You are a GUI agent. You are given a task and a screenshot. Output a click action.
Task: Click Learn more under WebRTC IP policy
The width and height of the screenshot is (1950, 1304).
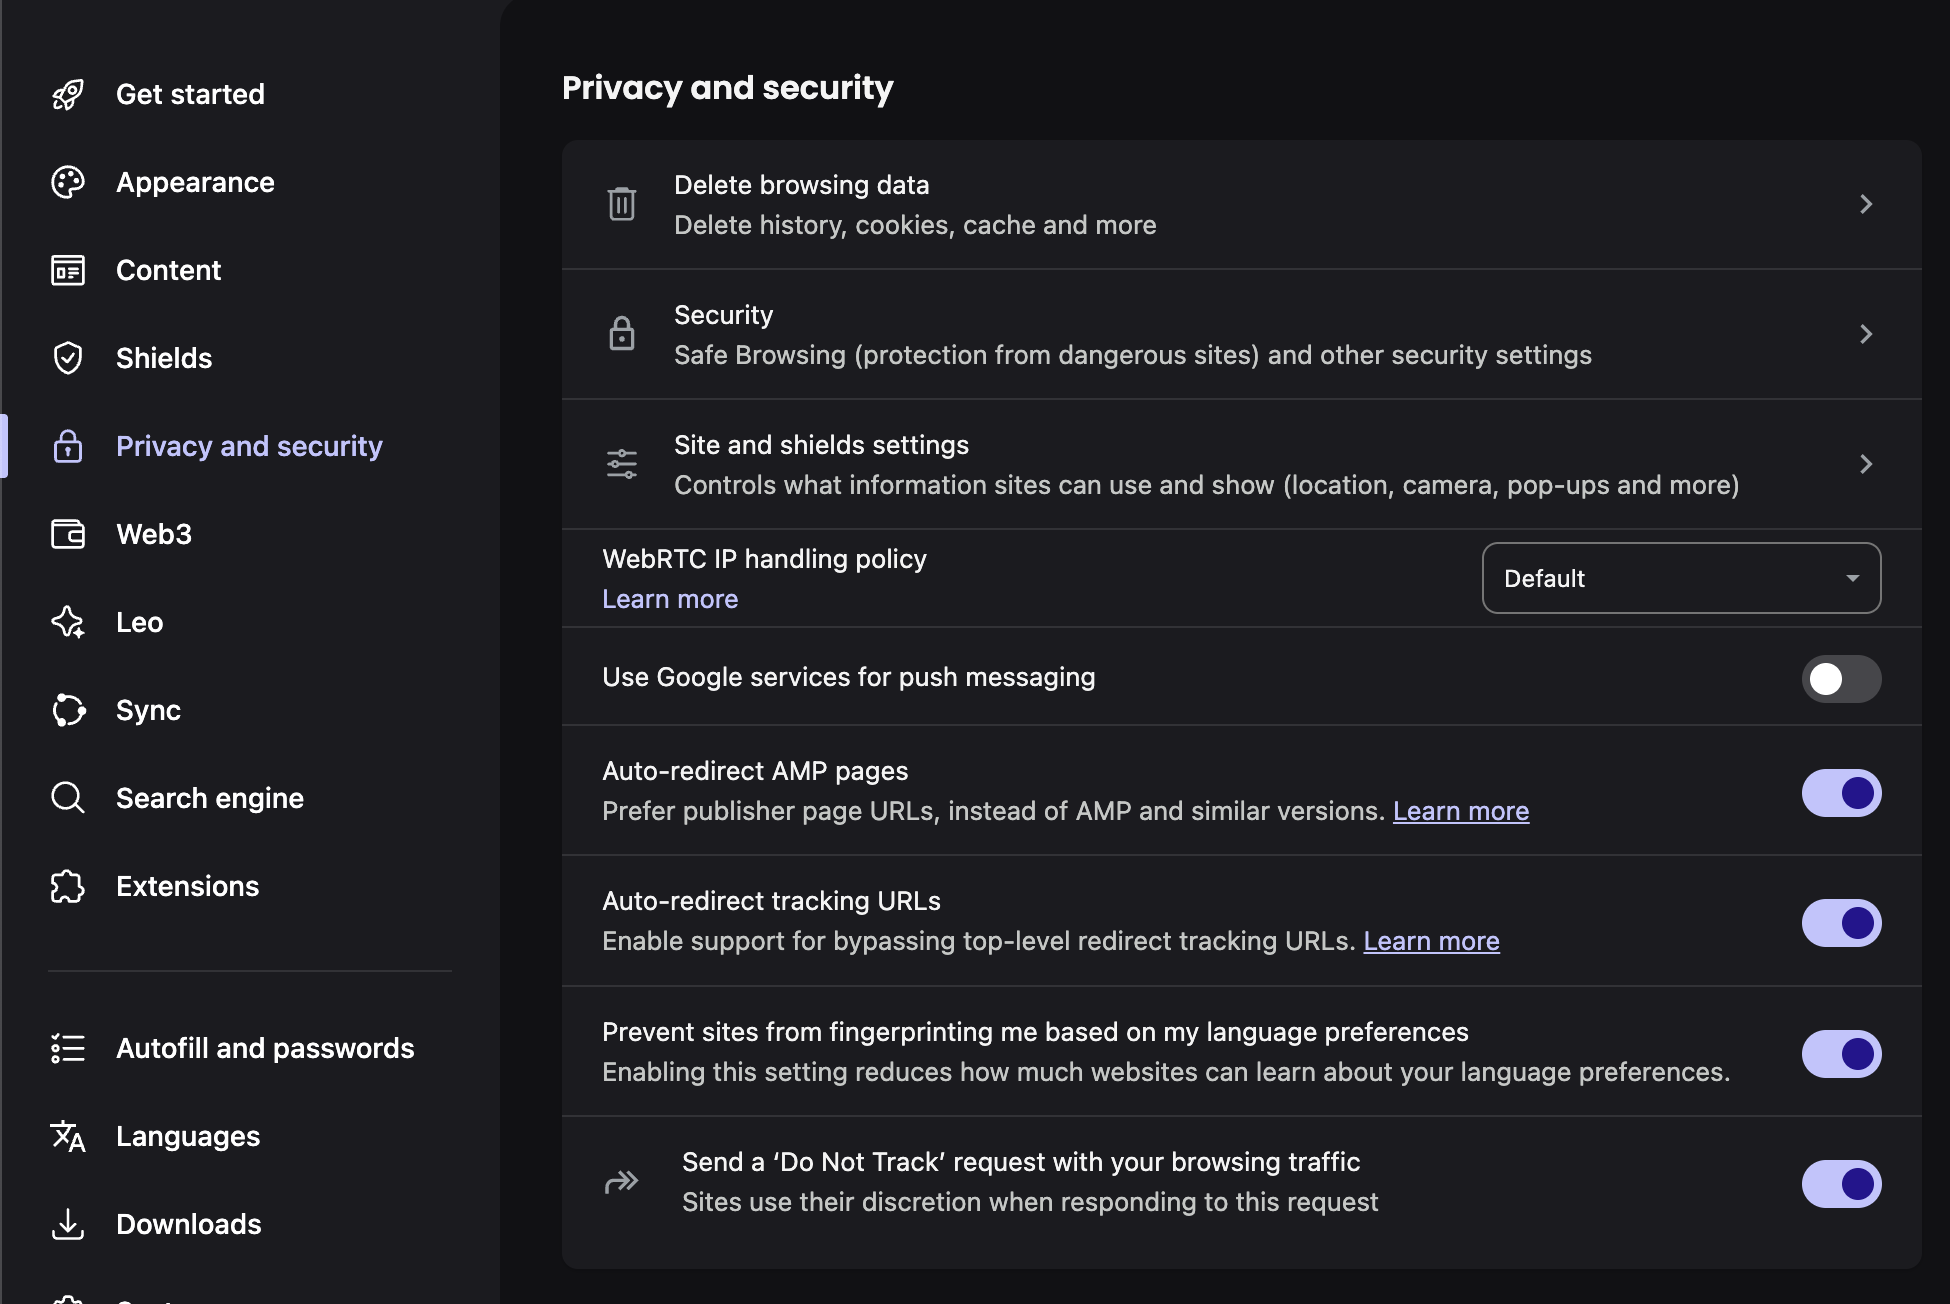[x=670, y=599]
